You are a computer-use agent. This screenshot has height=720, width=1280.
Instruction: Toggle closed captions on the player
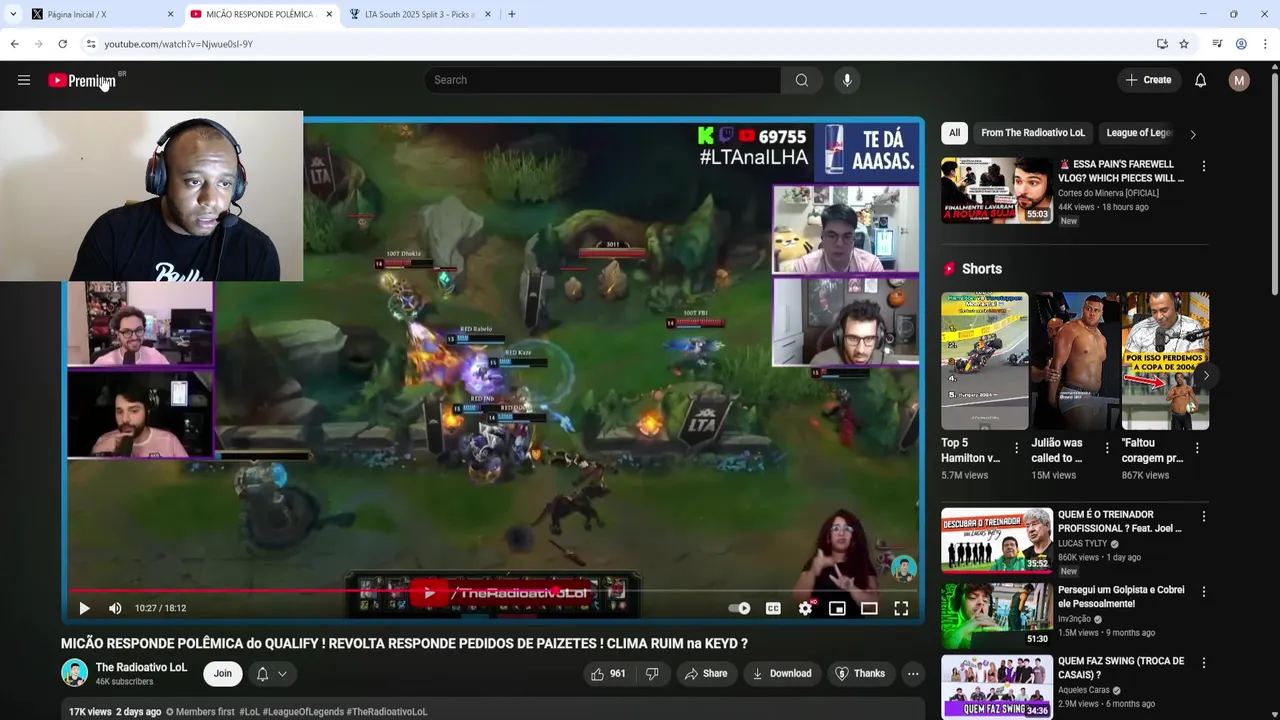(x=773, y=608)
